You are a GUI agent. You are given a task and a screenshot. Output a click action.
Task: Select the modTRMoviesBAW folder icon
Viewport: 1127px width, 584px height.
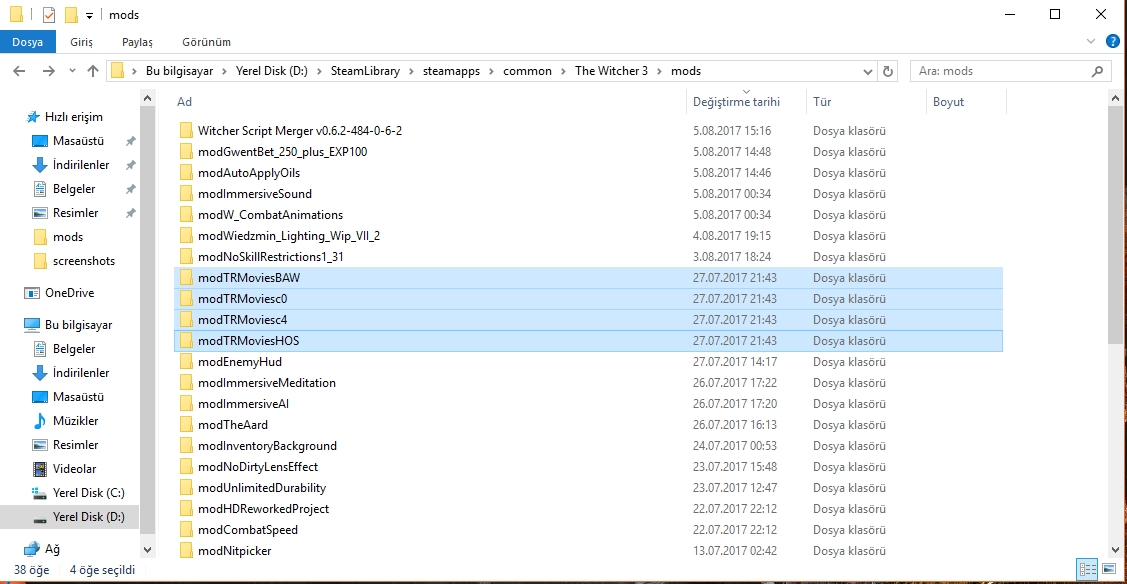(x=186, y=278)
